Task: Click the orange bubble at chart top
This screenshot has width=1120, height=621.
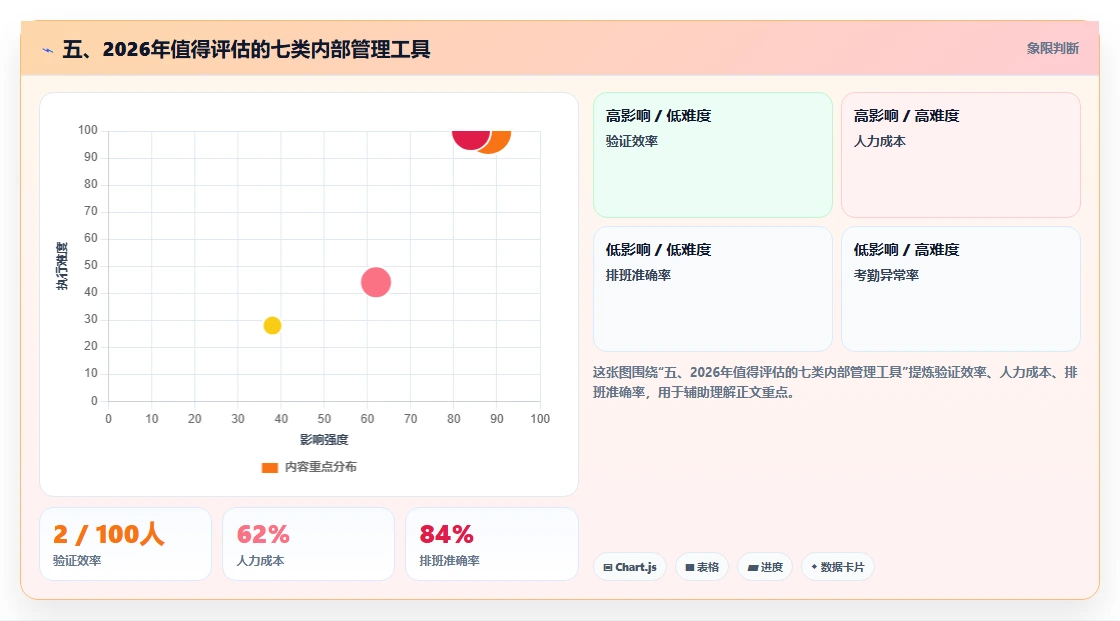Action: tap(497, 141)
